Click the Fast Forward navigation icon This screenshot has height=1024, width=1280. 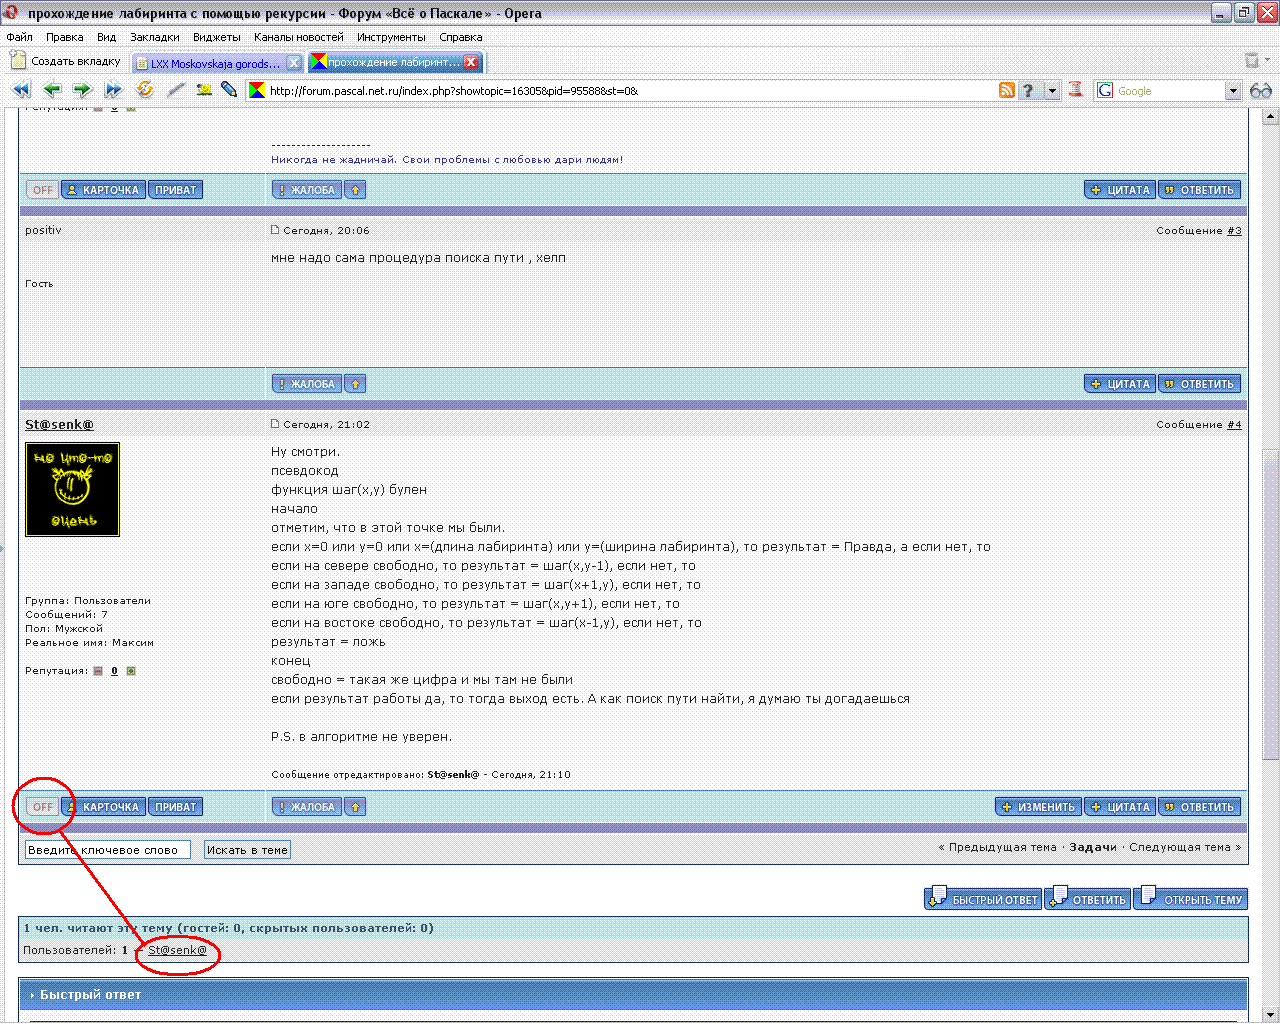click(113, 90)
